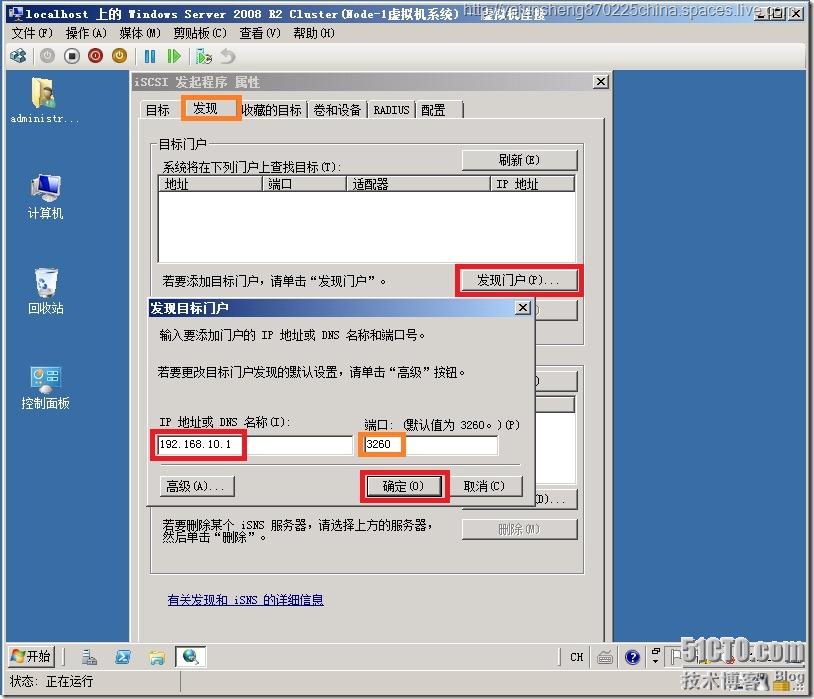This screenshot has height=699, width=814.
Task: Click the Turn Off VM toolbar icon
Action: (x=72, y=56)
